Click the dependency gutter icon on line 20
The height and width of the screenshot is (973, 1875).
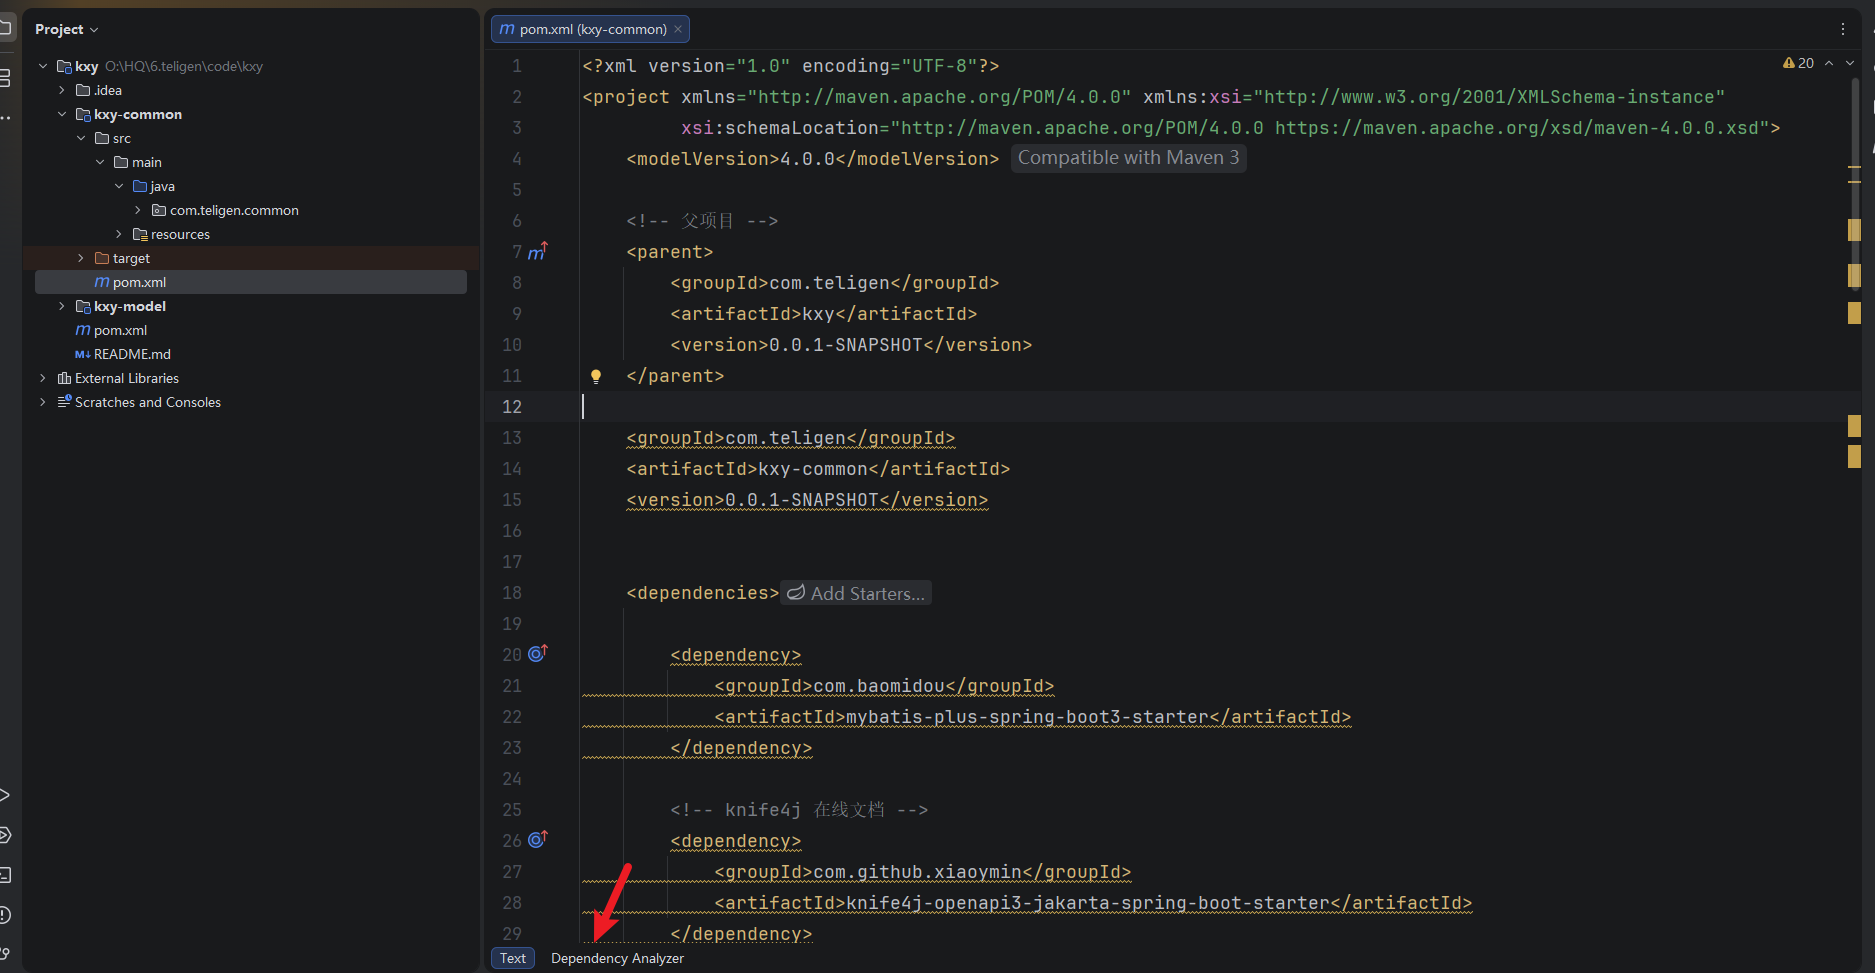point(537,653)
